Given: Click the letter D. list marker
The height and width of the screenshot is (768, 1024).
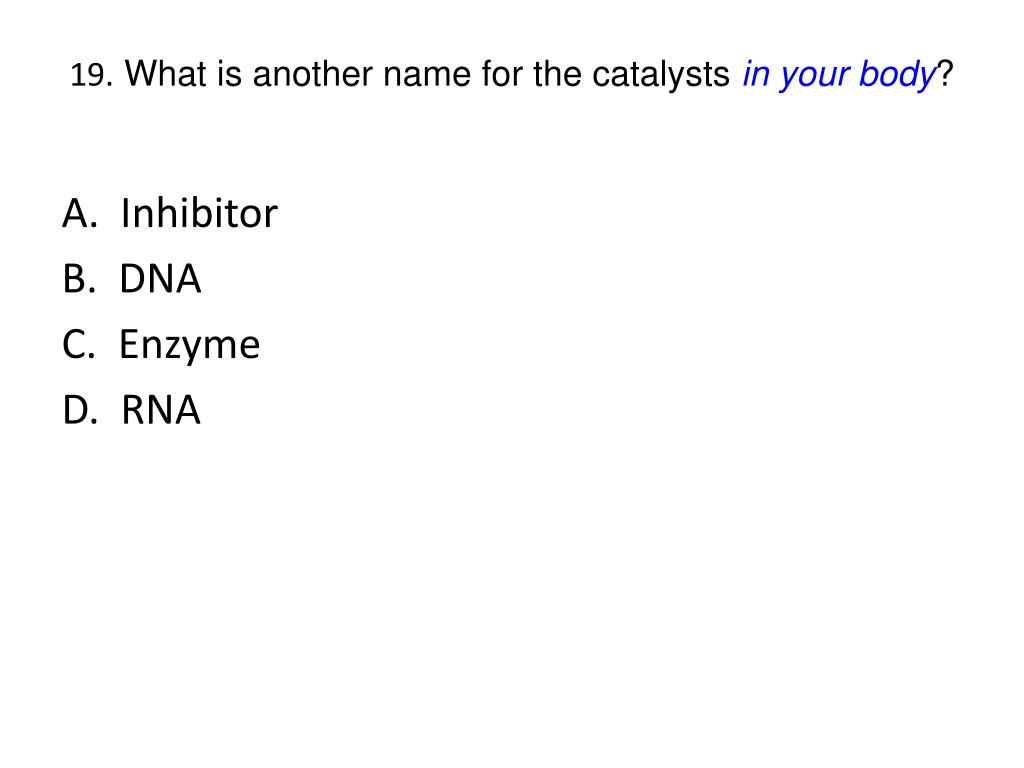Looking at the screenshot, I should [x=80, y=410].
